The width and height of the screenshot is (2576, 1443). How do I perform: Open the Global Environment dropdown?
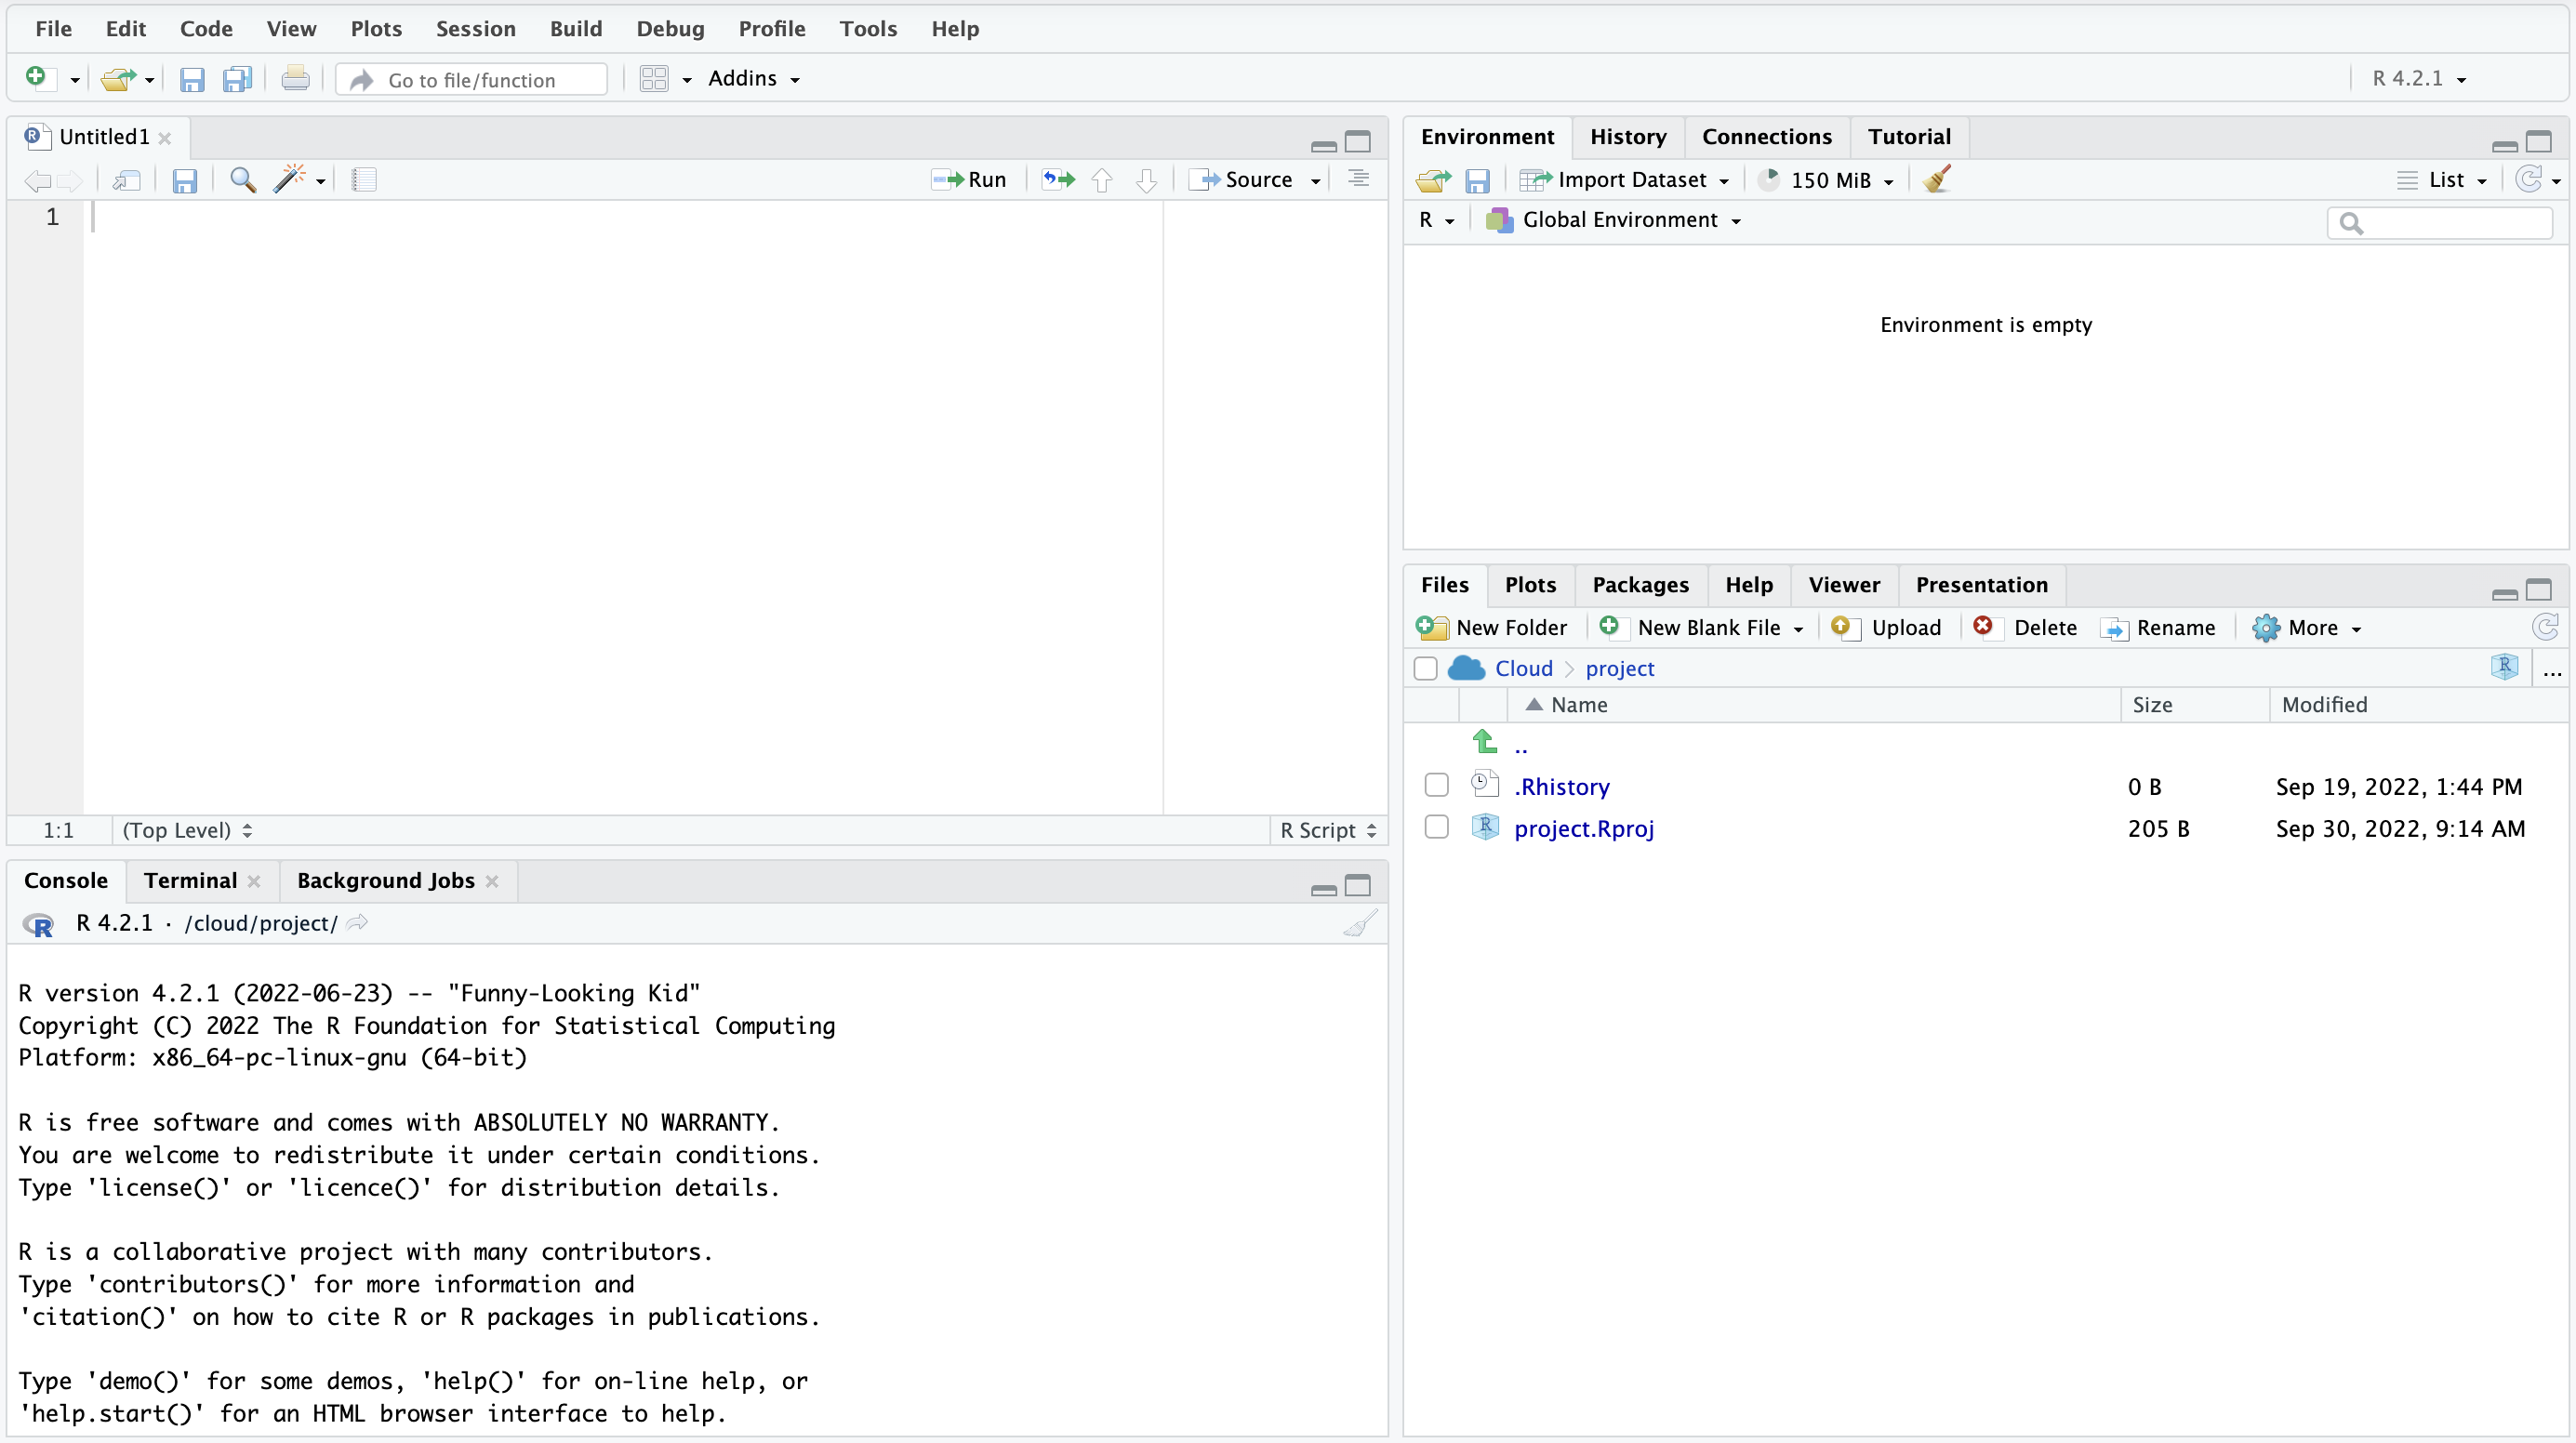(x=1613, y=220)
